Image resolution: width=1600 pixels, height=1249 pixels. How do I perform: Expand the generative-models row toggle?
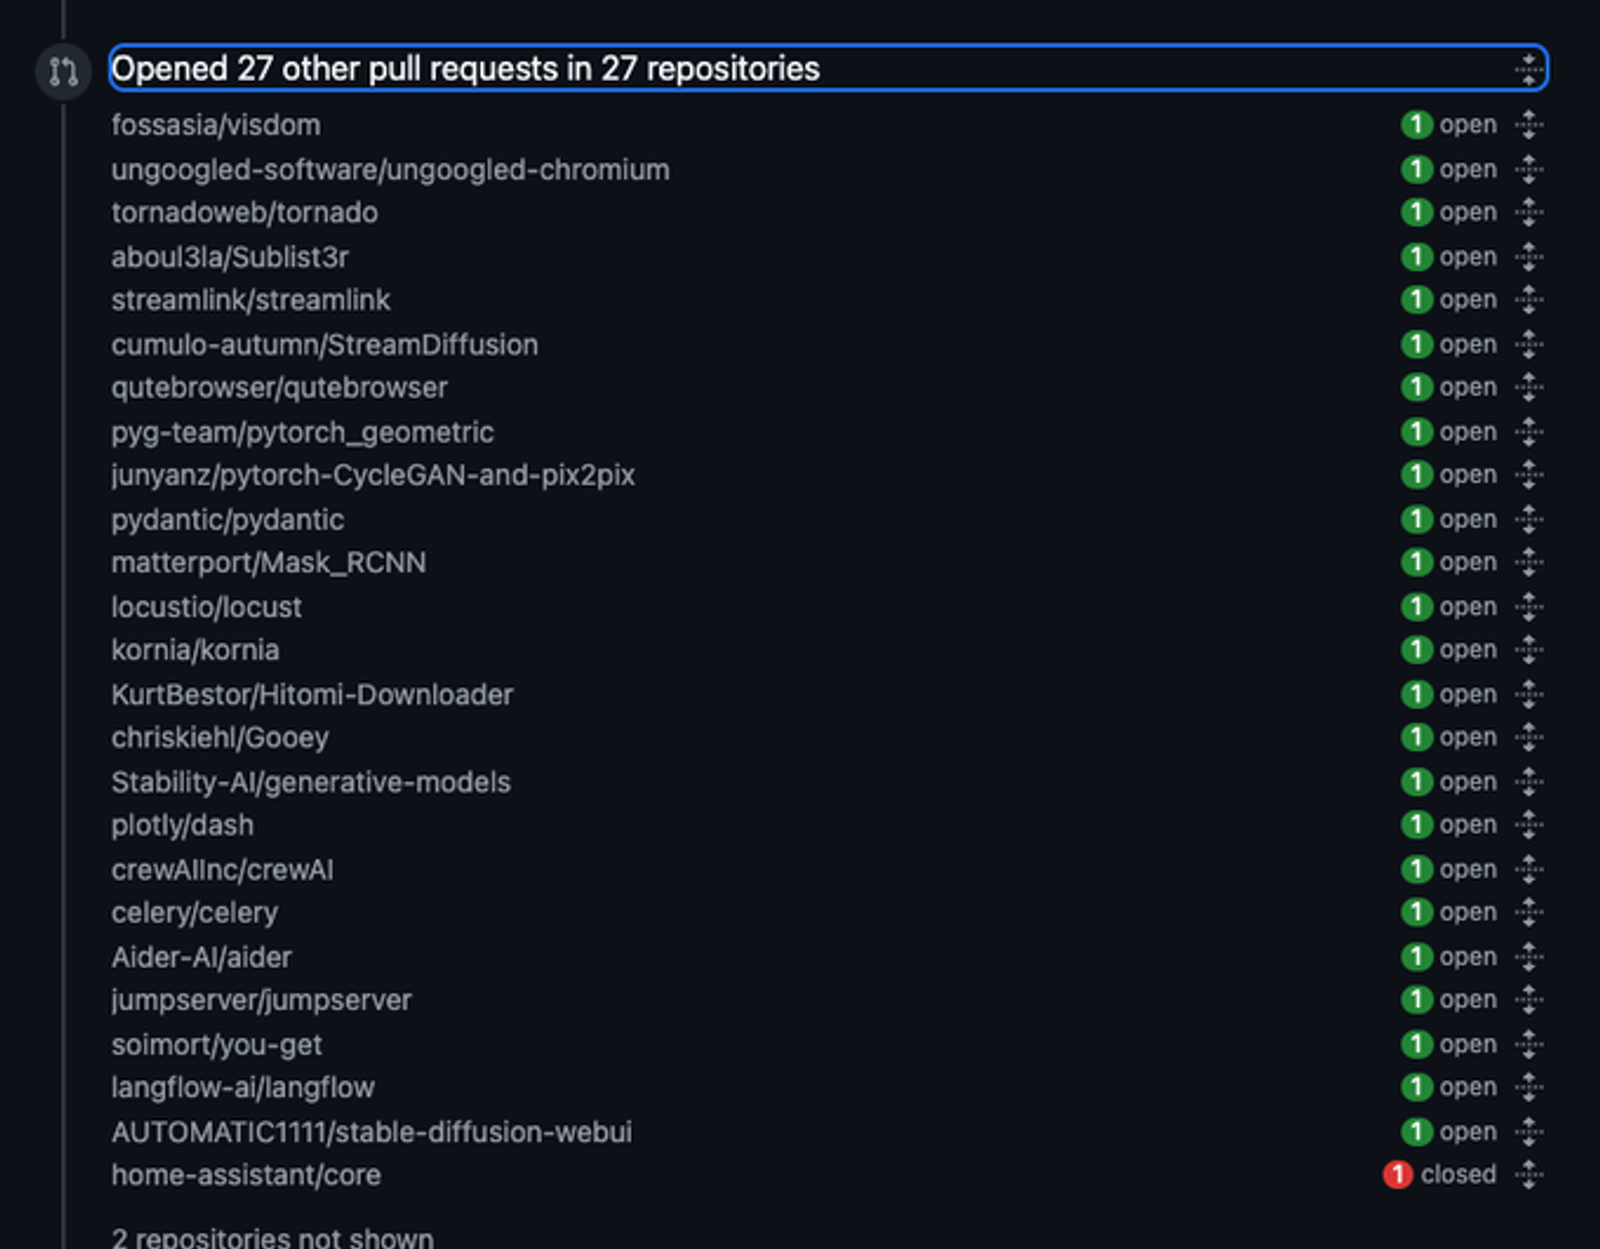point(1528,782)
